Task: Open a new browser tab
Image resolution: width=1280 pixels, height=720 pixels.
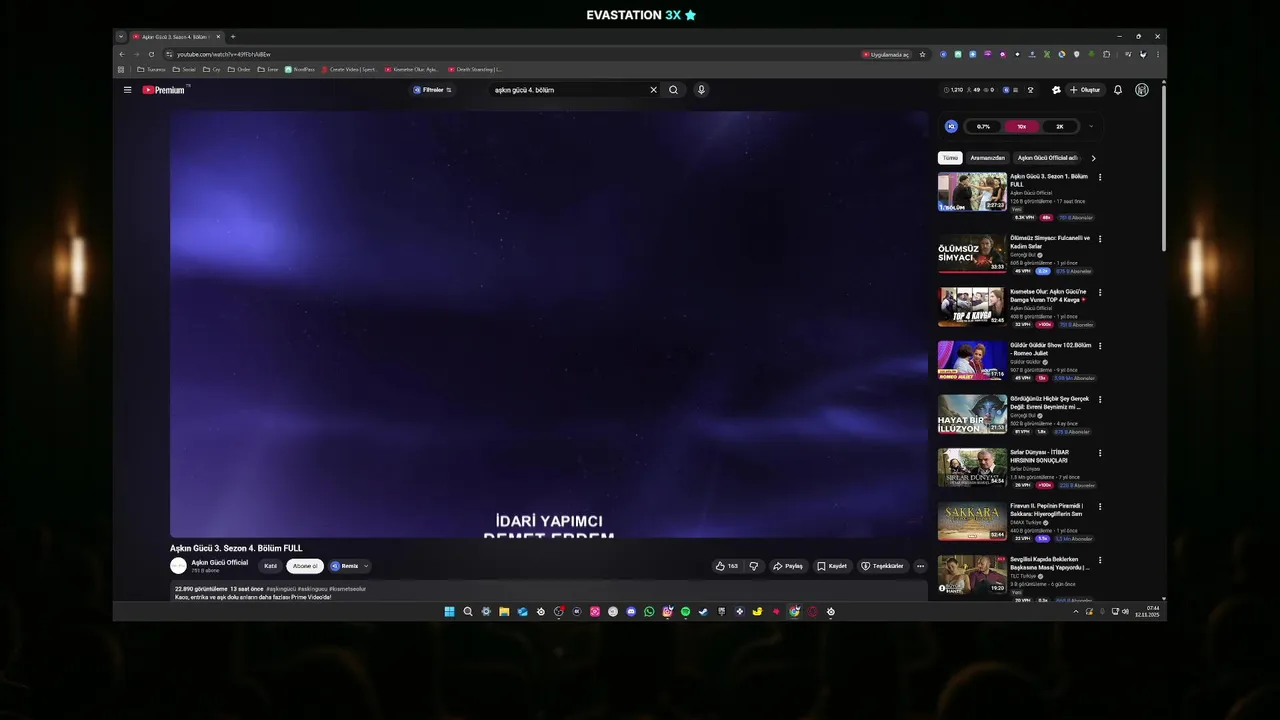Action: [233, 37]
